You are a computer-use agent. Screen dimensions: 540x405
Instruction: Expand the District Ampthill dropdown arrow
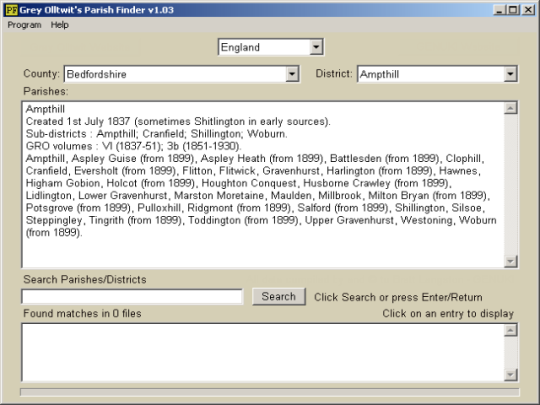click(510, 74)
